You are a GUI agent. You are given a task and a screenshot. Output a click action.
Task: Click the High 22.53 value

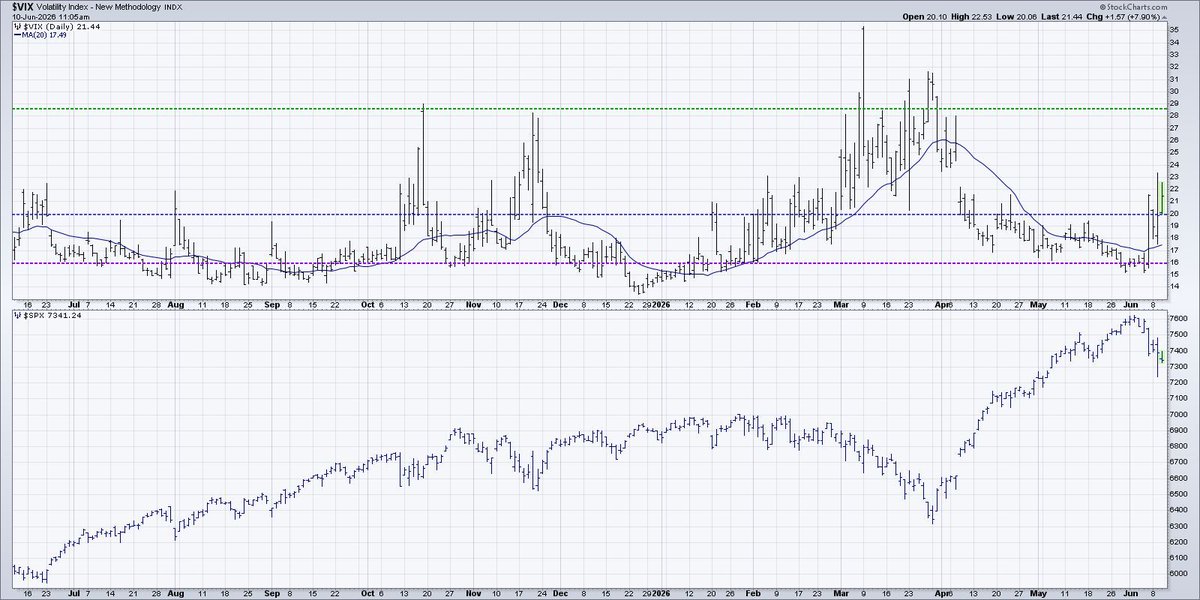click(980, 16)
